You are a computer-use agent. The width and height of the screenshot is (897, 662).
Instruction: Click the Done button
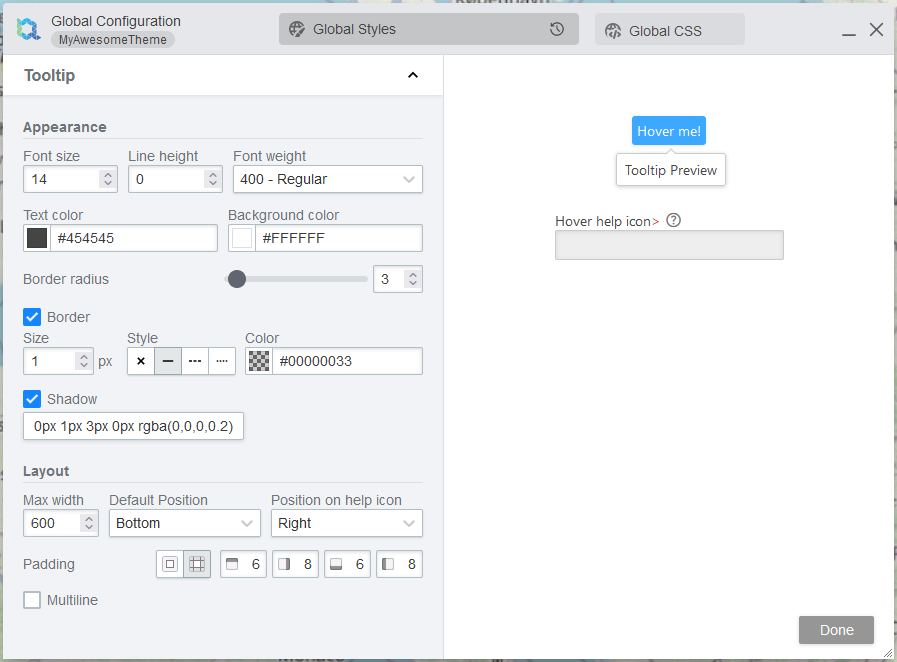pyautogui.click(x=836, y=630)
